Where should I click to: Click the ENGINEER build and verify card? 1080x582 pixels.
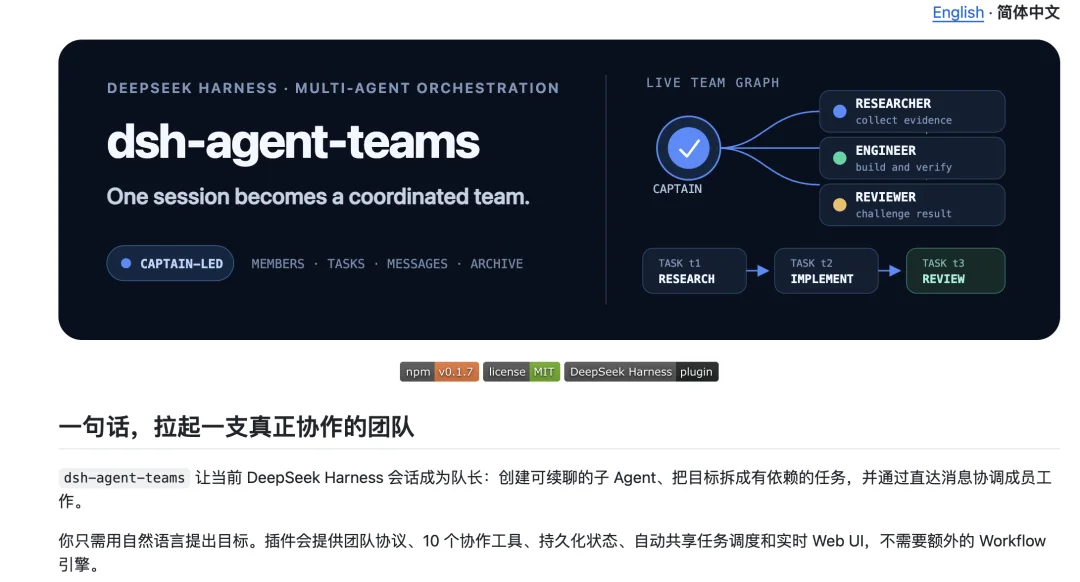(912, 158)
